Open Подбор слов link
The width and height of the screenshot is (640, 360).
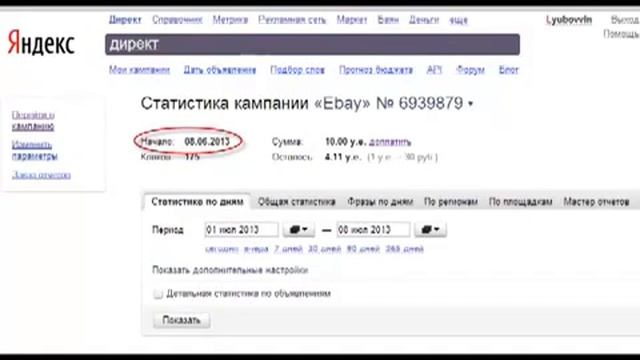click(297, 70)
